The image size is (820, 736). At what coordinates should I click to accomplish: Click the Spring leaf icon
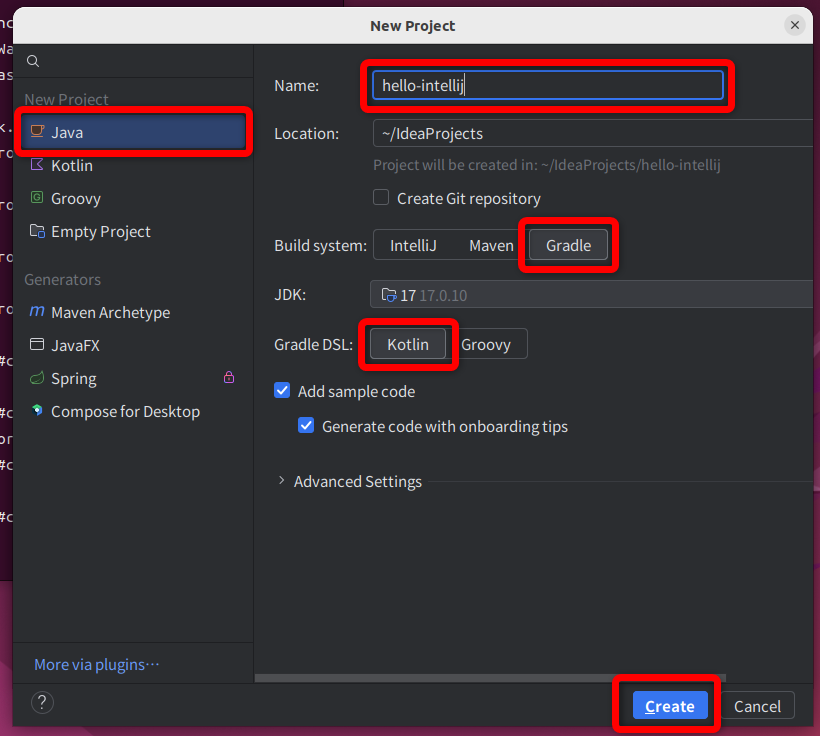37,378
